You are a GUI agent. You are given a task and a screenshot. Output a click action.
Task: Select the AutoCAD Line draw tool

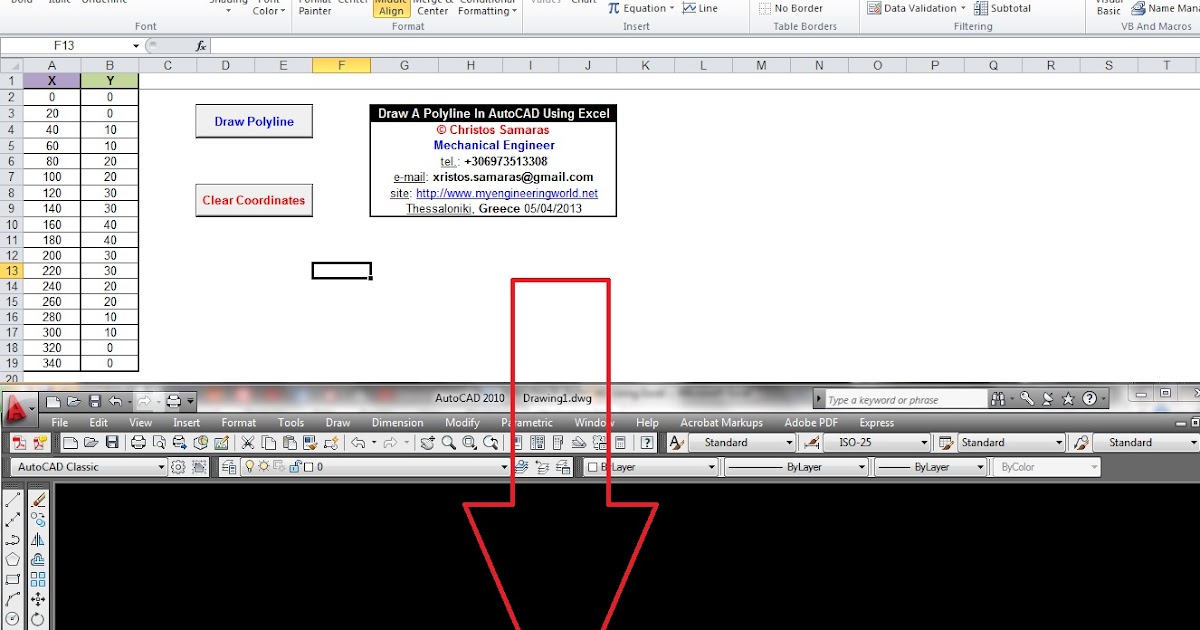pos(13,499)
